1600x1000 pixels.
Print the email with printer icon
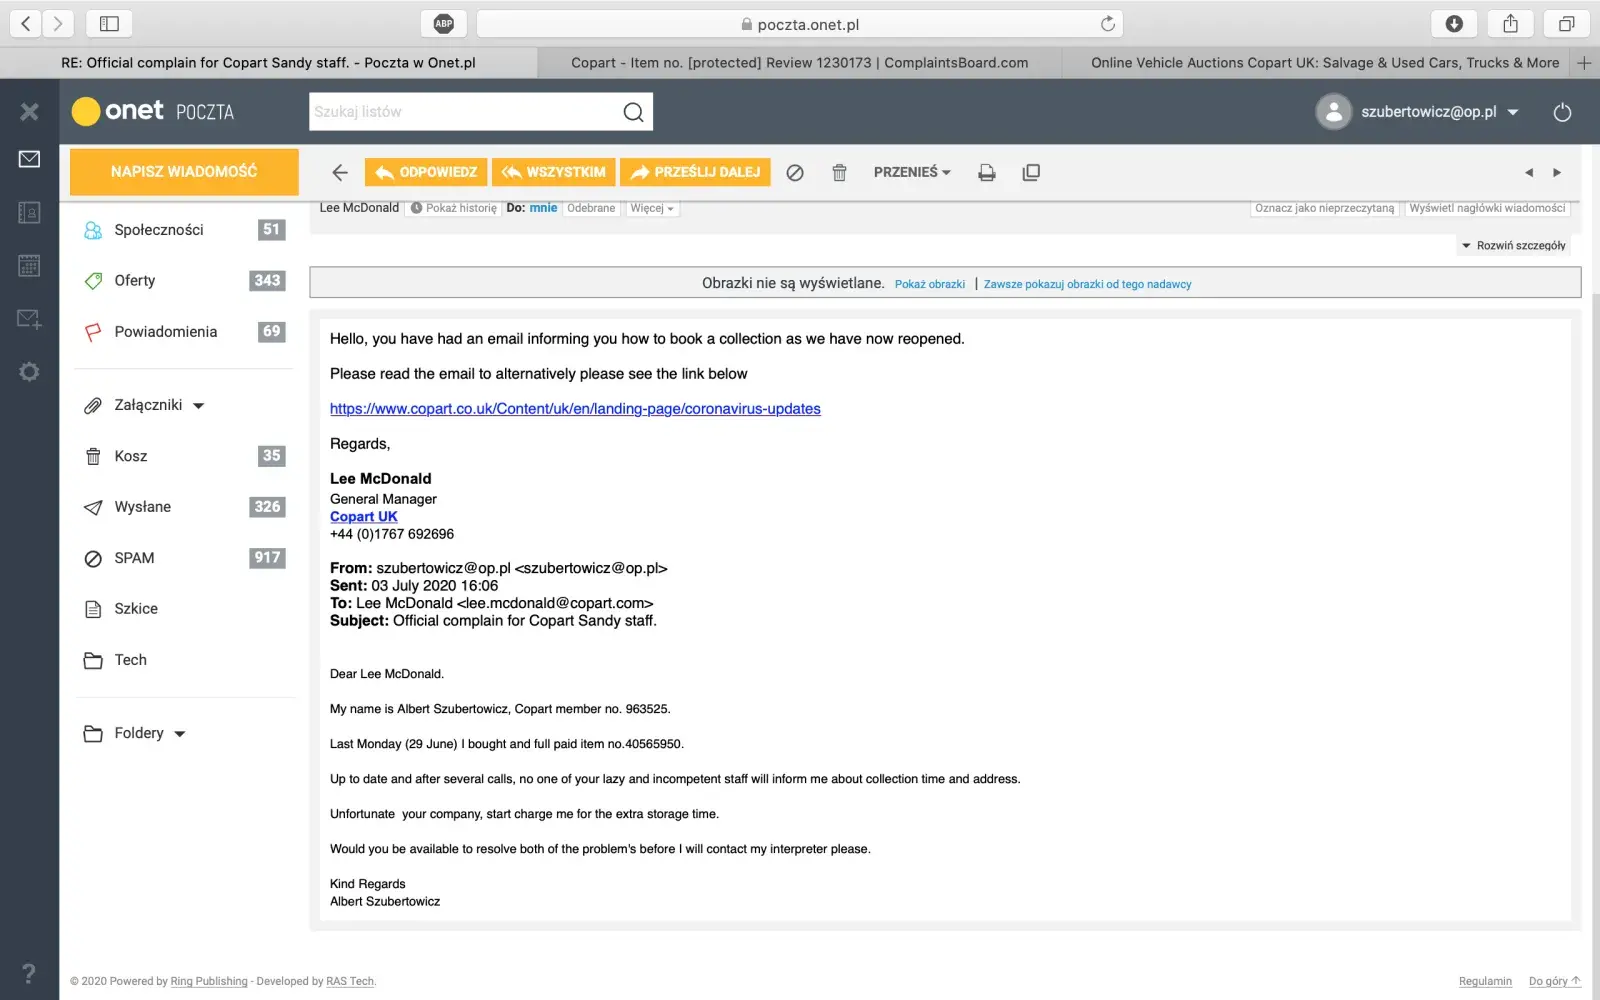coord(987,173)
